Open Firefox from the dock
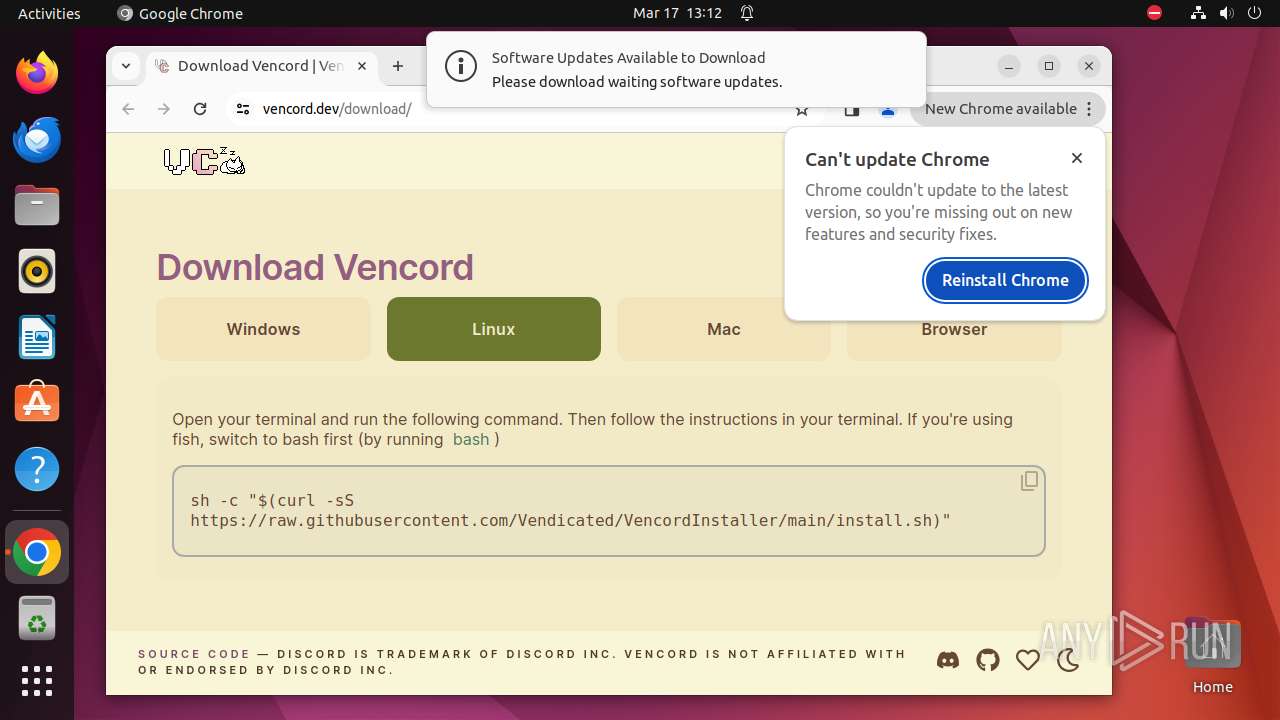This screenshot has height=720, width=1280. click(x=37, y=73)
